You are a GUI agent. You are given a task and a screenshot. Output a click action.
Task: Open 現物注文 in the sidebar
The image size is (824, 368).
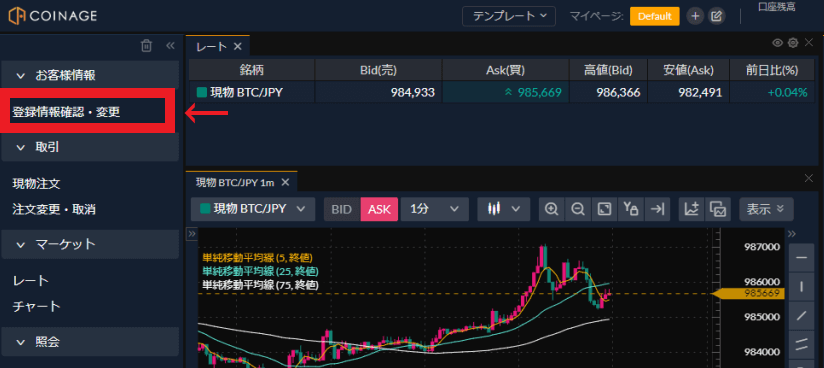pos(36,184)
